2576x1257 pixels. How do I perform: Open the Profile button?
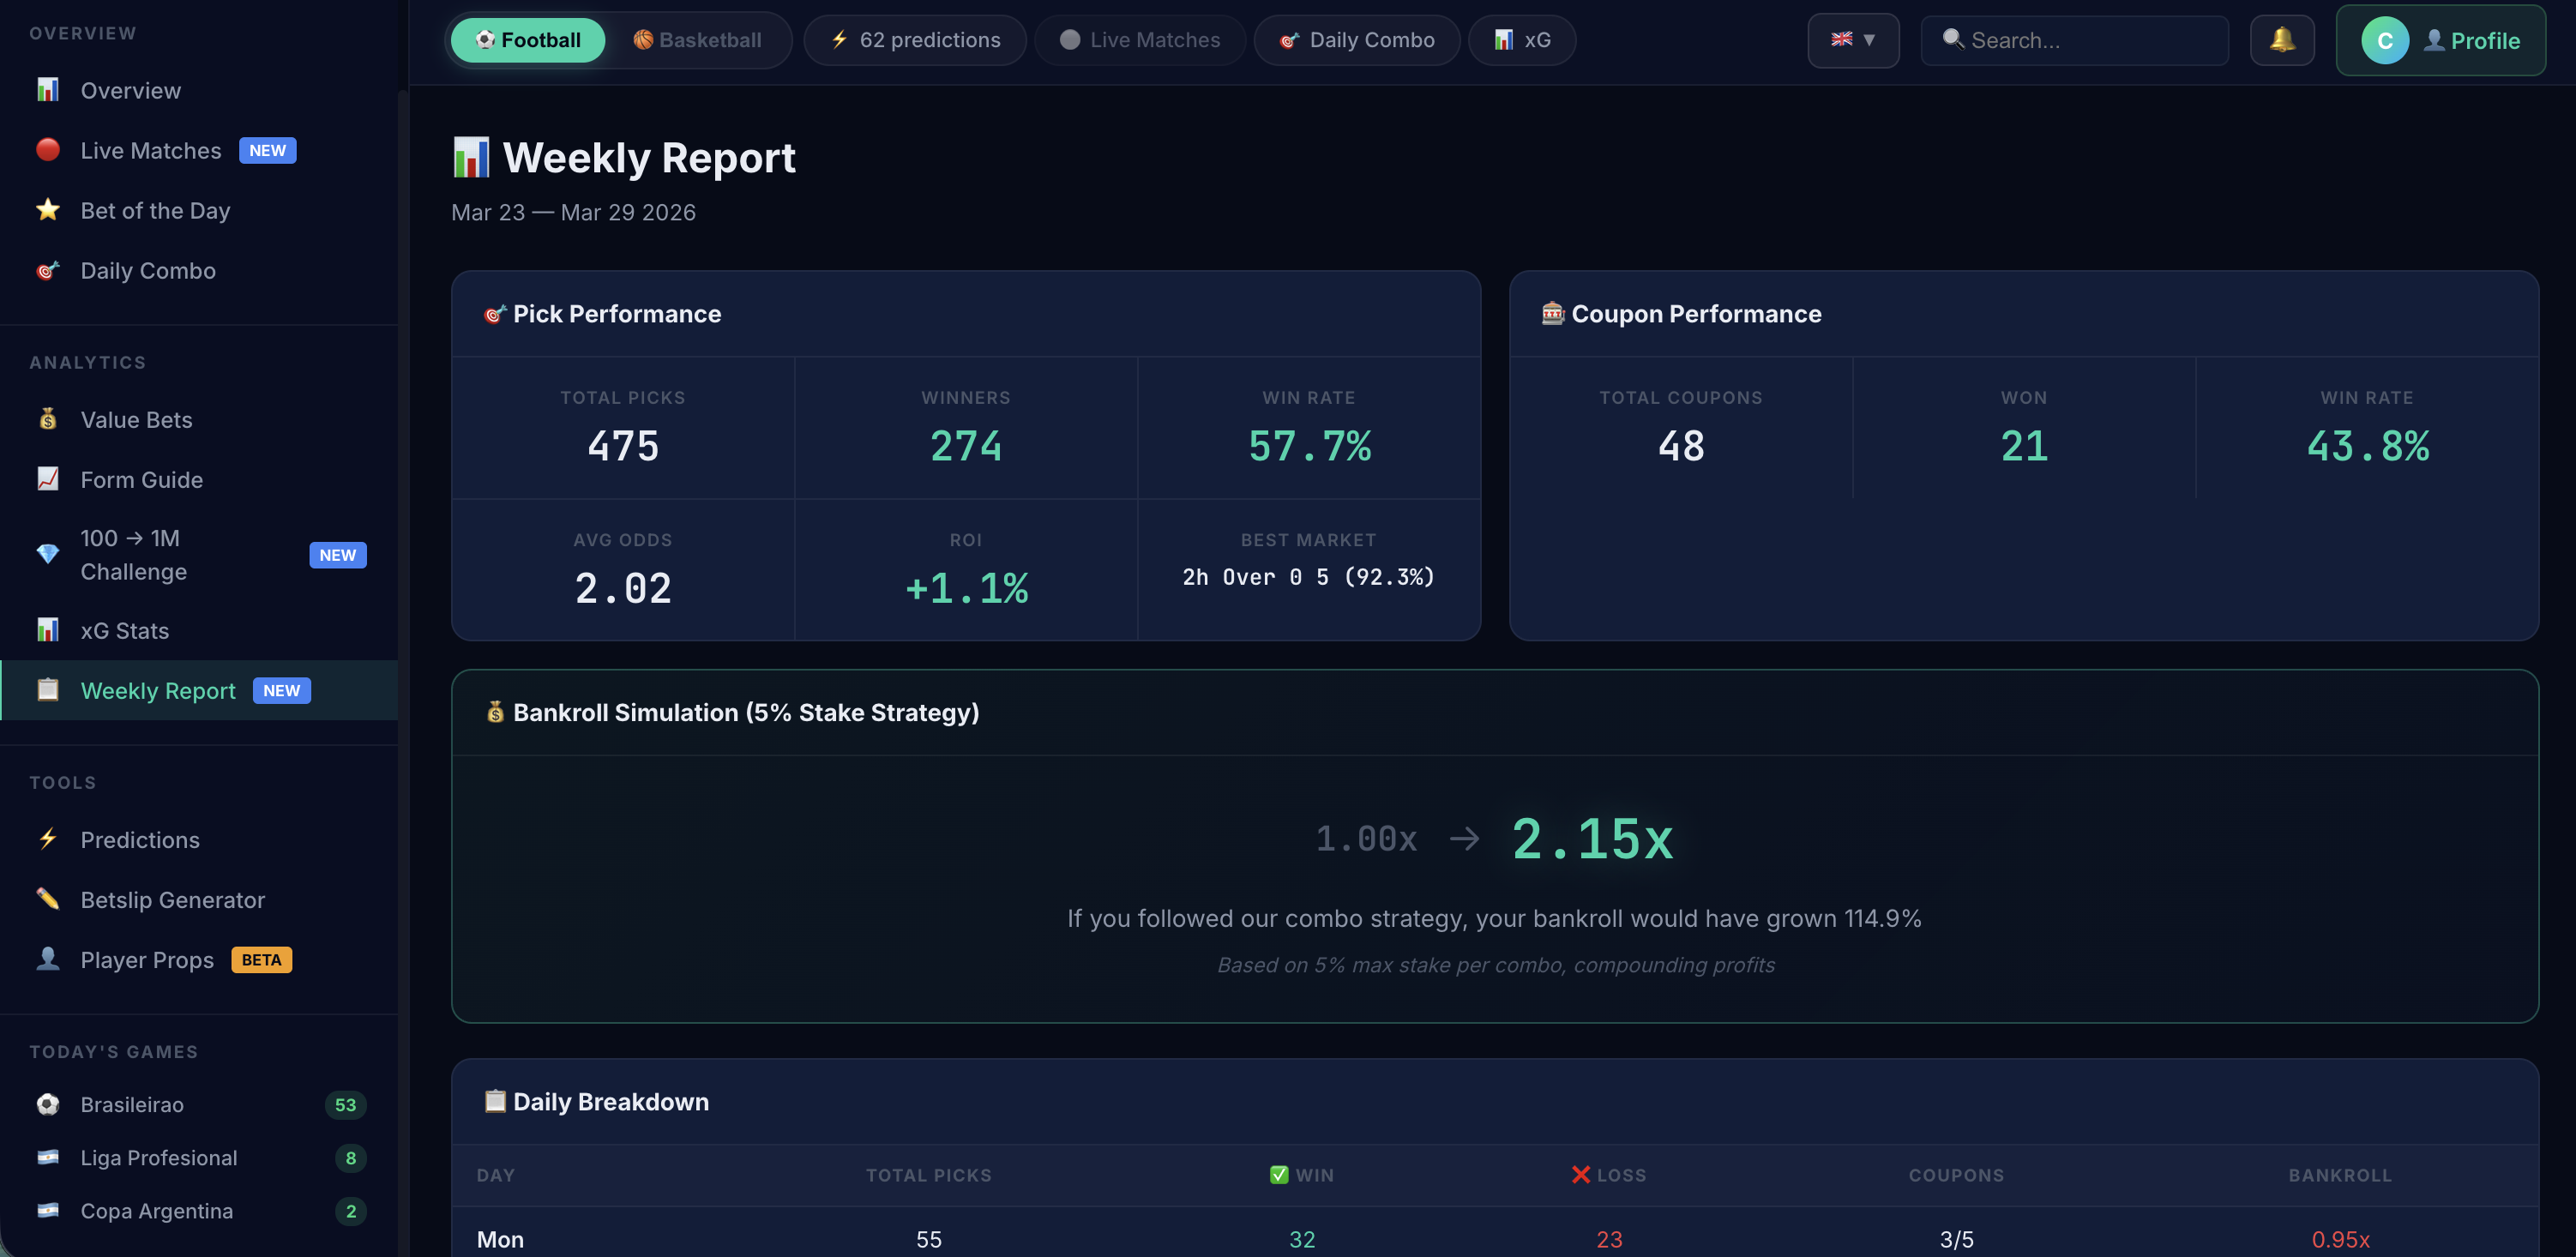[2440, 40]
